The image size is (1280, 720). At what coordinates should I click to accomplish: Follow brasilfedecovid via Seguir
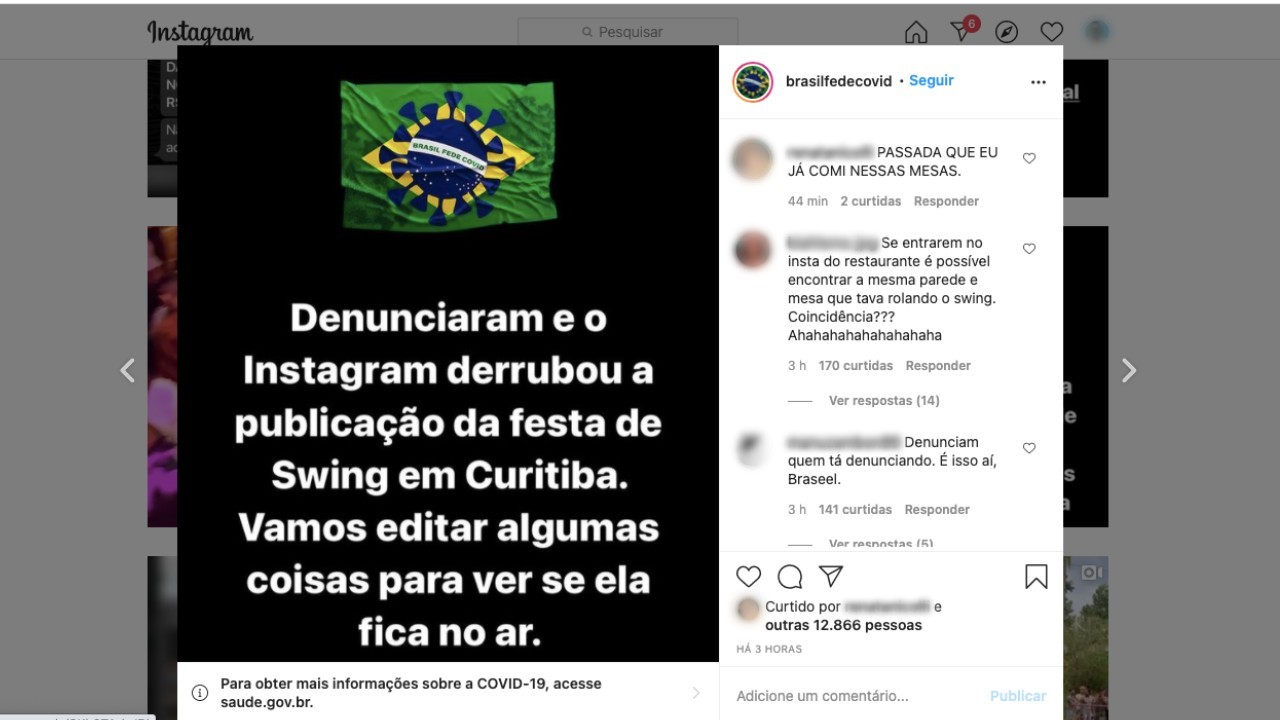tap(931, 81)
